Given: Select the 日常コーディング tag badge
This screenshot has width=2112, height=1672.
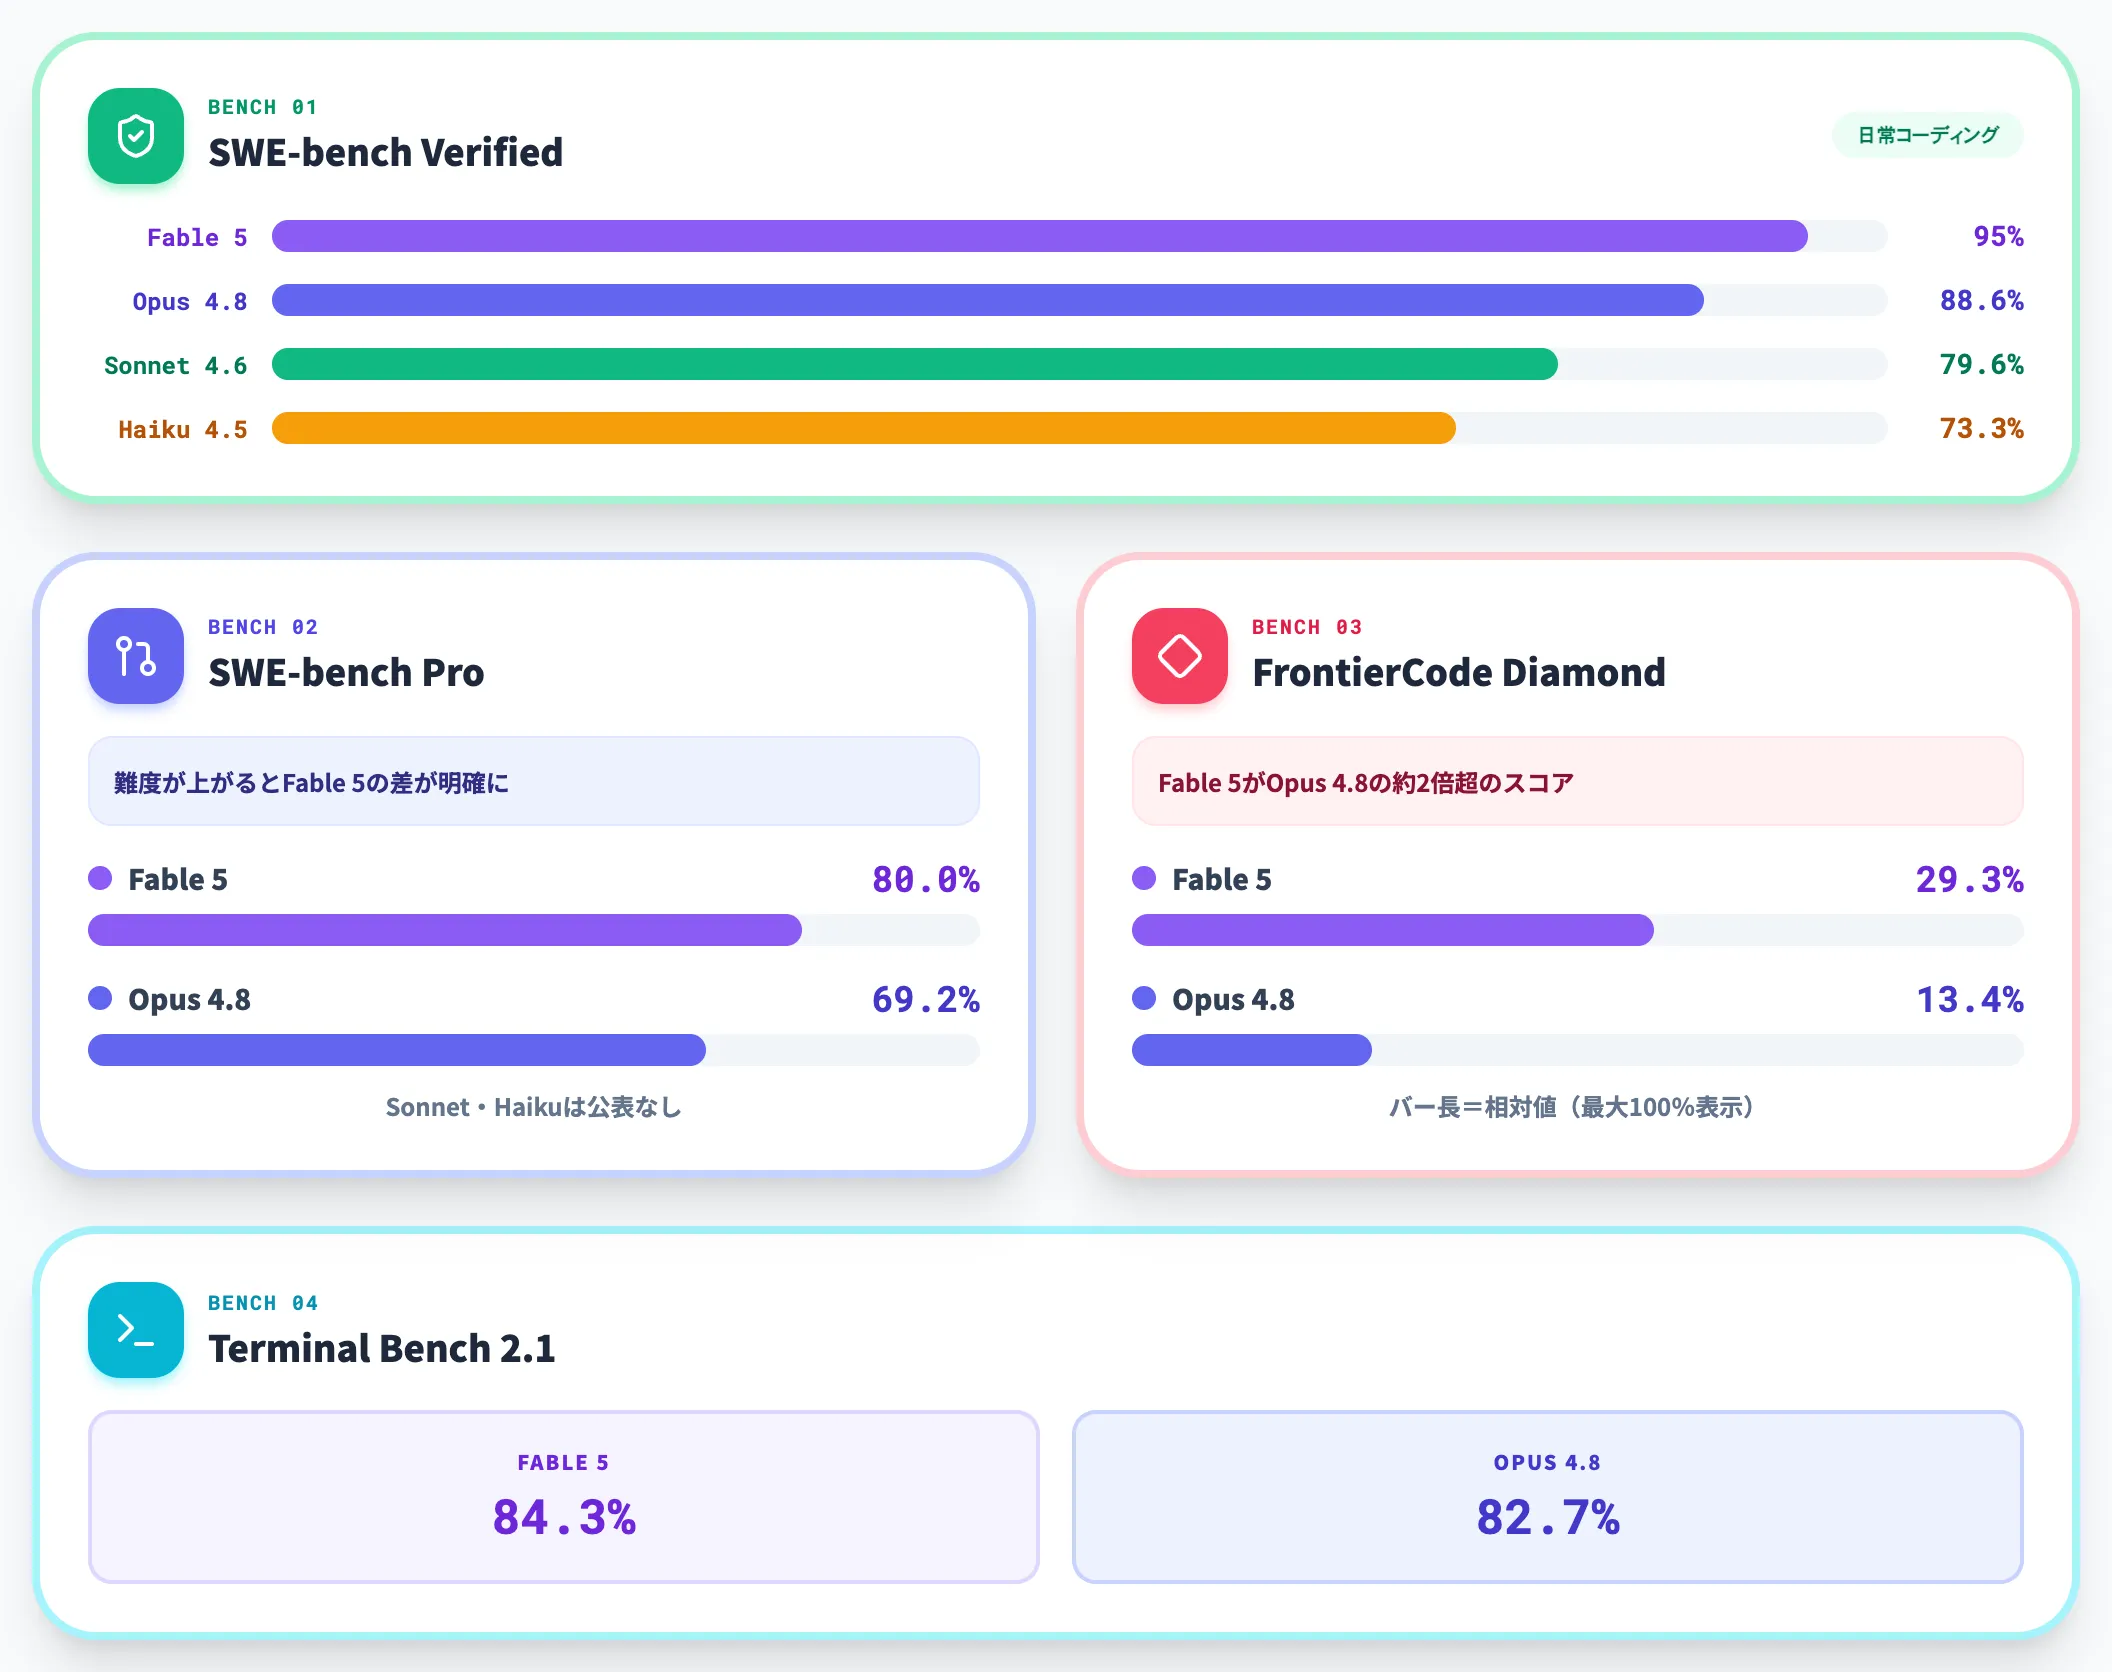Looking at the screenshot, I should click(1927, 135).
